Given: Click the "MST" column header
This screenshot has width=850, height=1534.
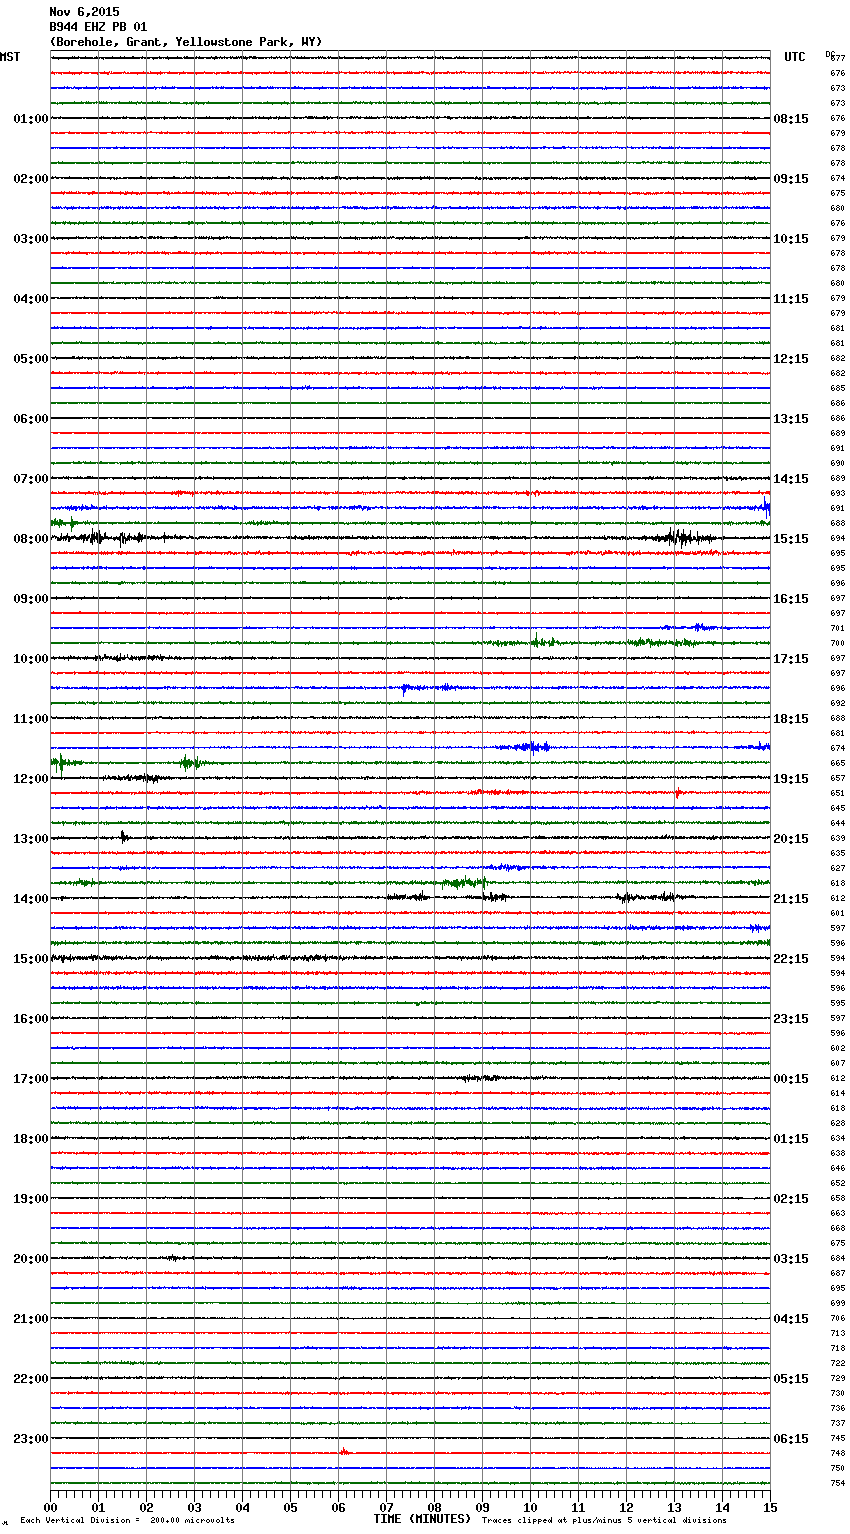Looking at the screenshot, I should (10, 57).
